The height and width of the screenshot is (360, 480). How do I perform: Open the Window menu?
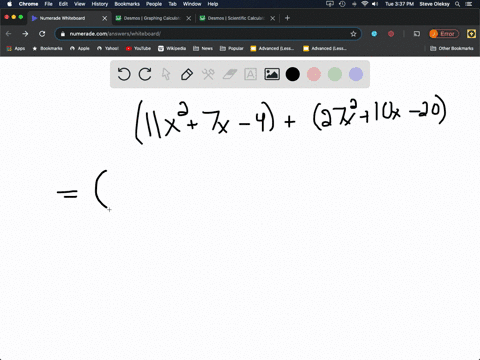click(x=192, y=4)
